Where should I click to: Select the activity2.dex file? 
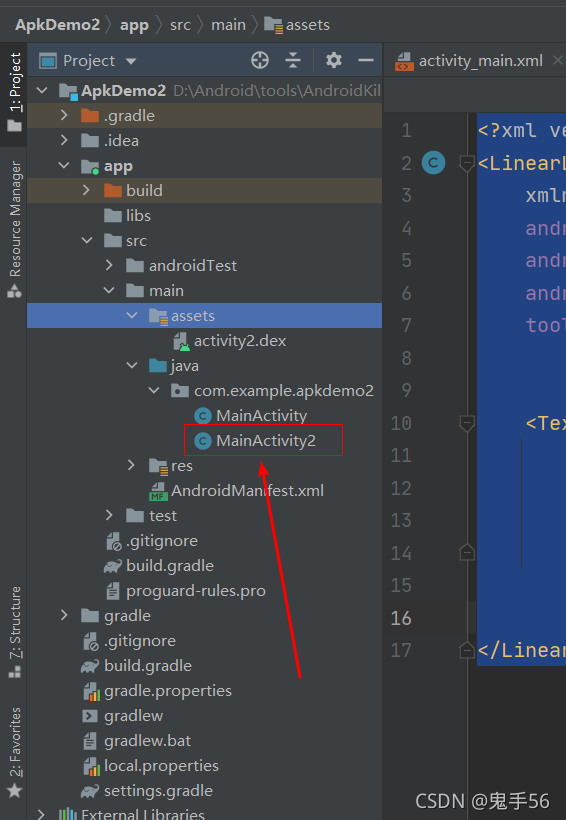coord(240,341)
